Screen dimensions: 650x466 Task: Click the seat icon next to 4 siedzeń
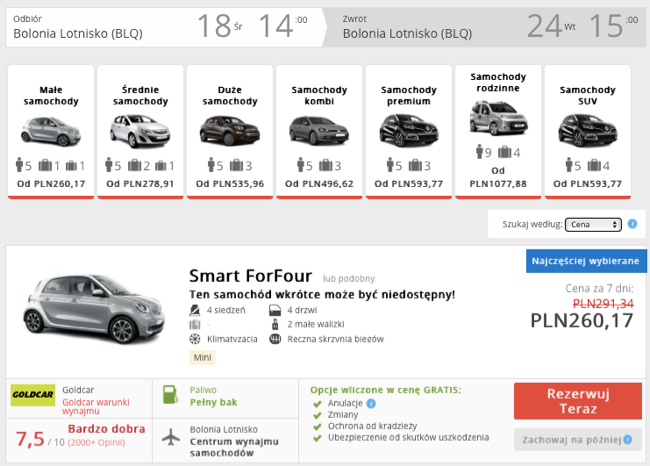pos(195,310)
